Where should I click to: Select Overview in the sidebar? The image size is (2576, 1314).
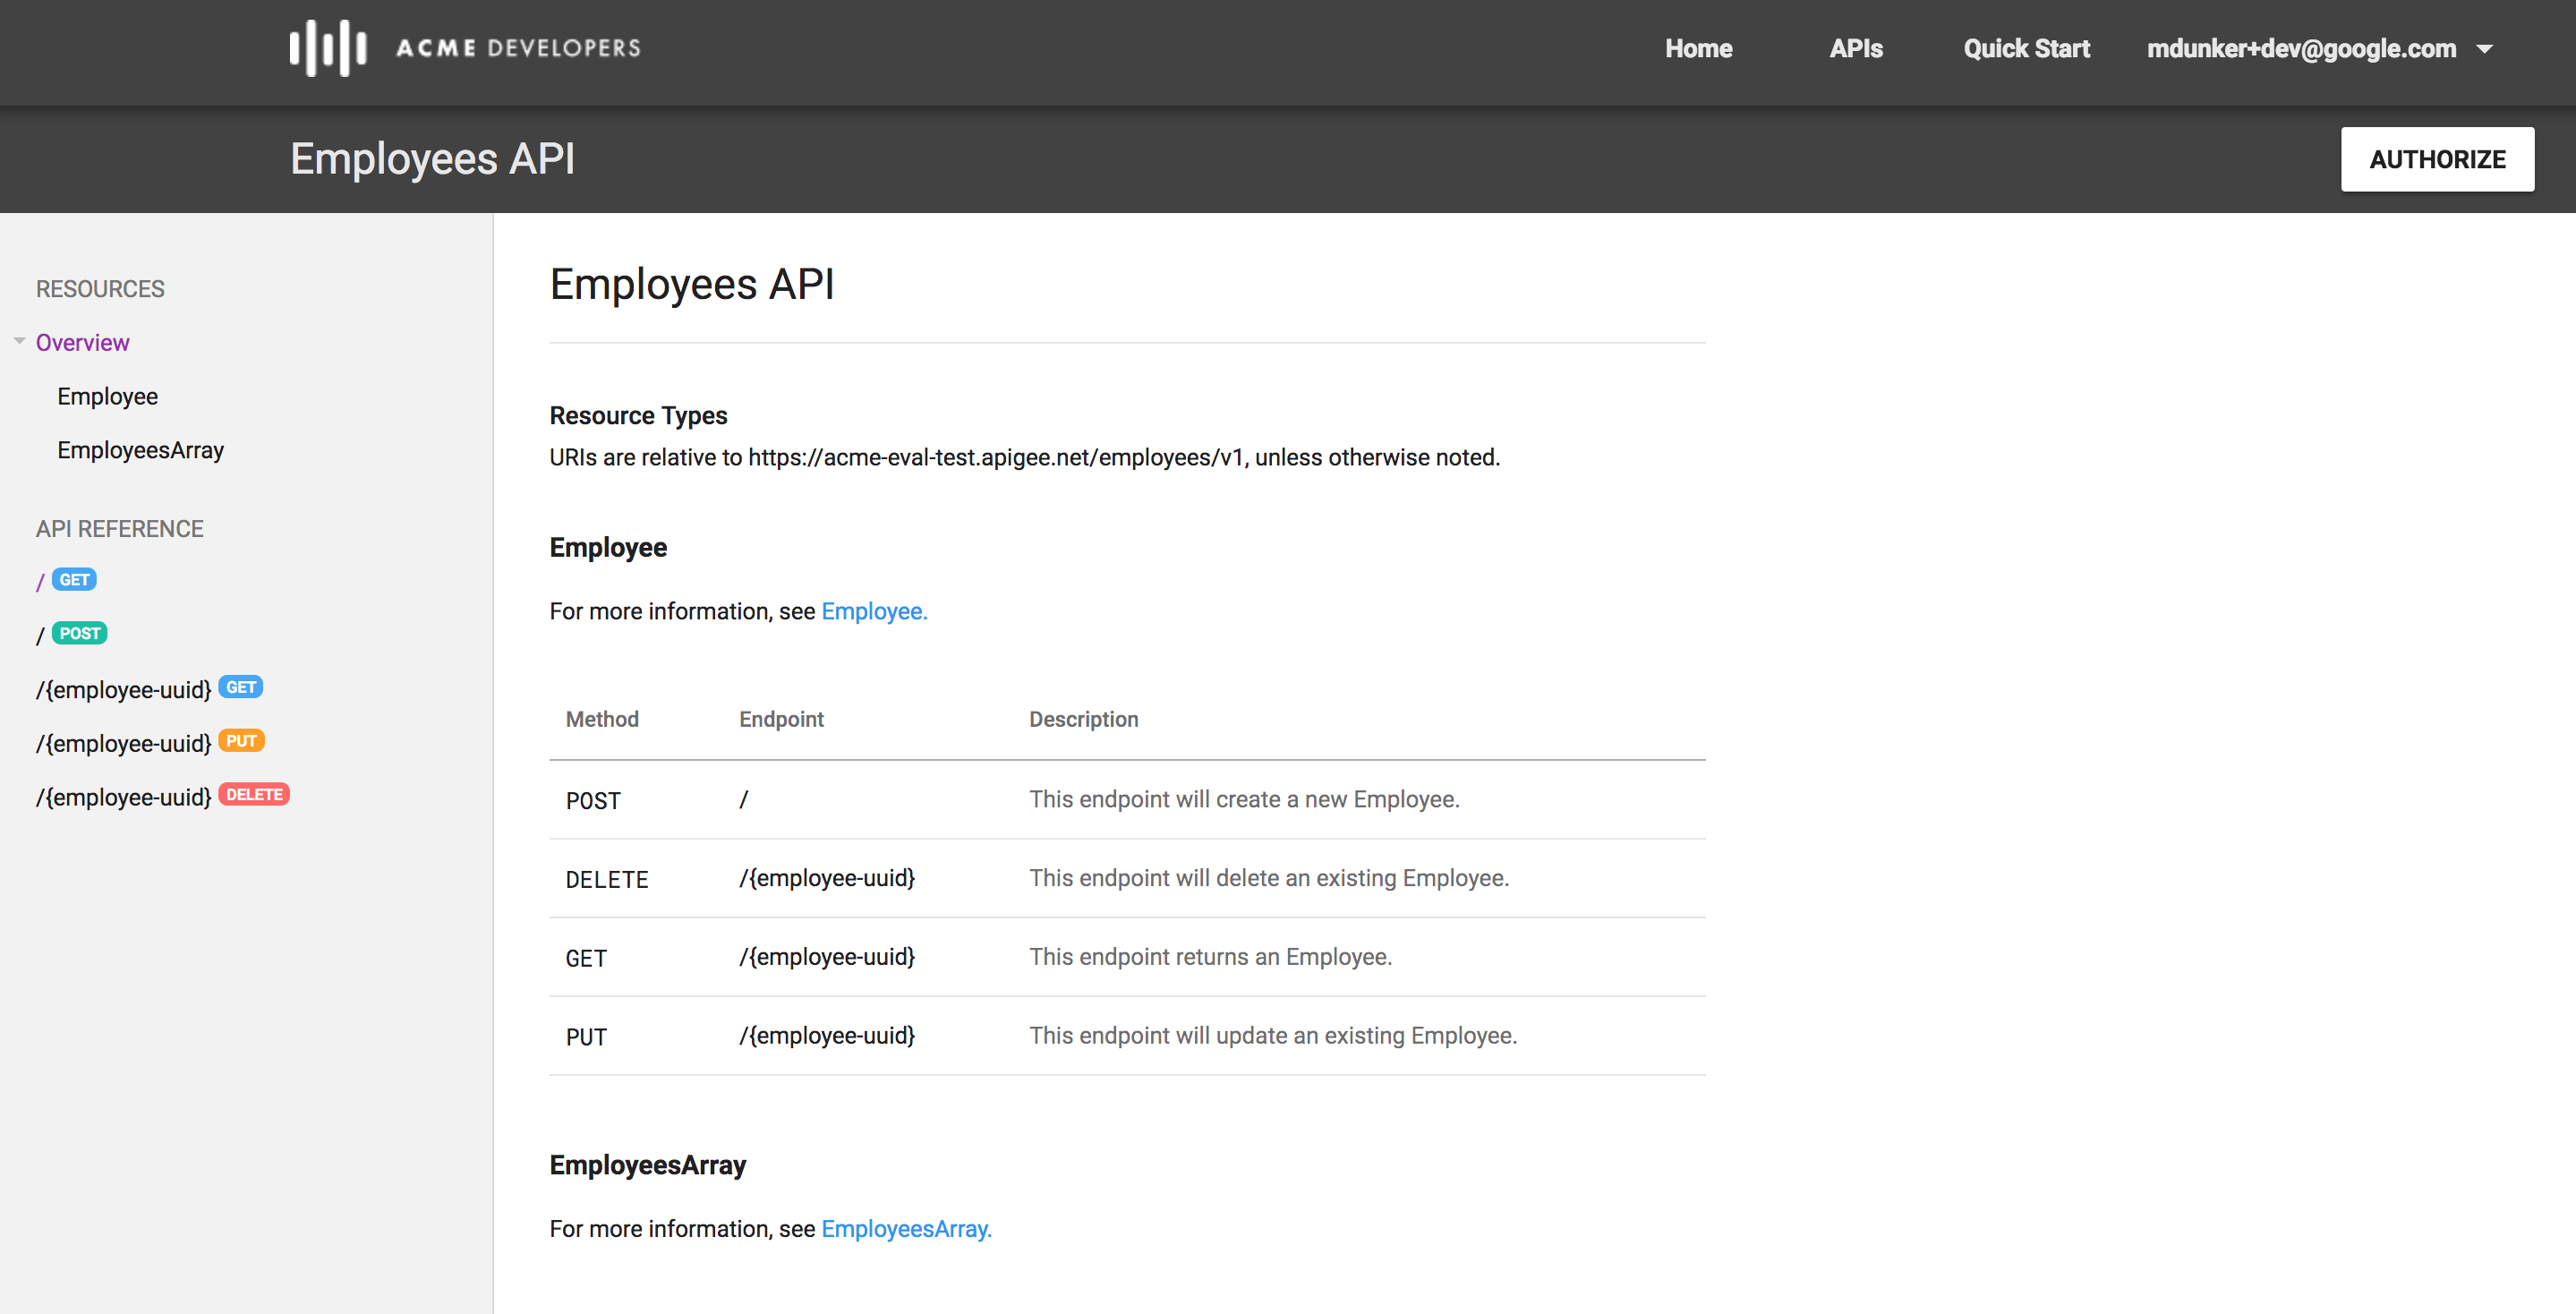[x=82, y=342]
